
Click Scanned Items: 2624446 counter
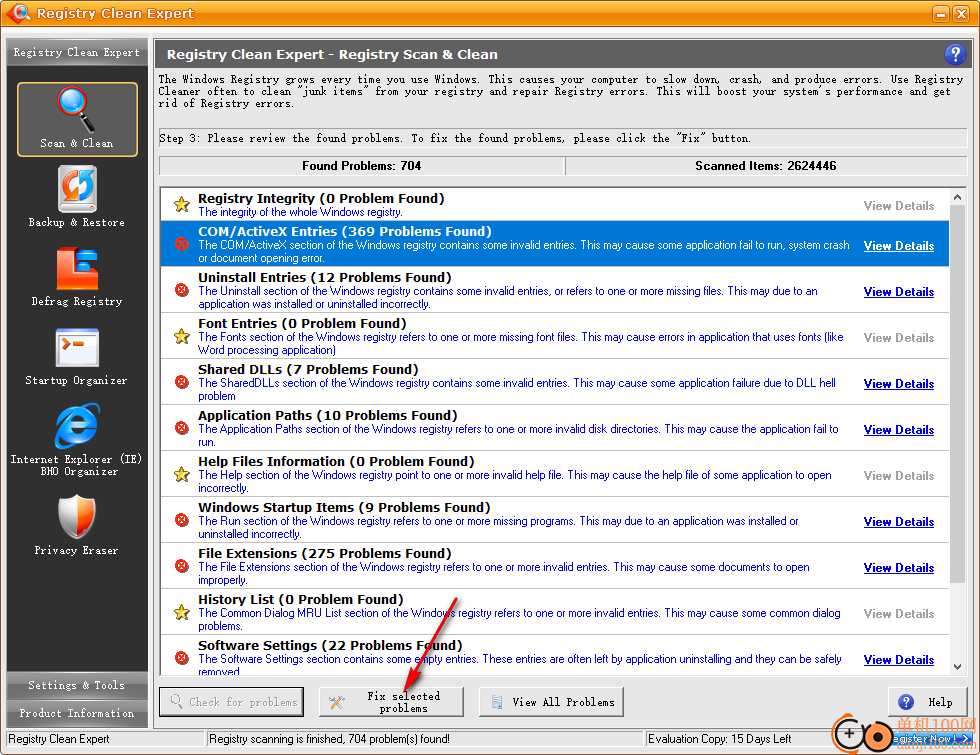pyautogui.click(x=766, y=166)
